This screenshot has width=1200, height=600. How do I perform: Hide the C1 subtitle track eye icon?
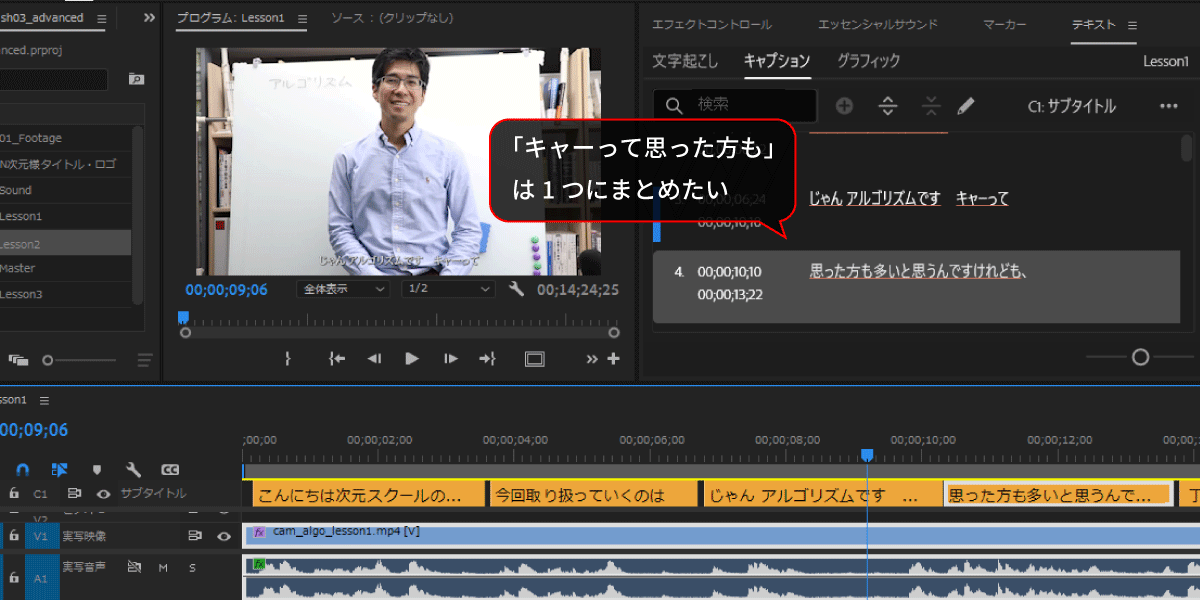click(103, 493)
